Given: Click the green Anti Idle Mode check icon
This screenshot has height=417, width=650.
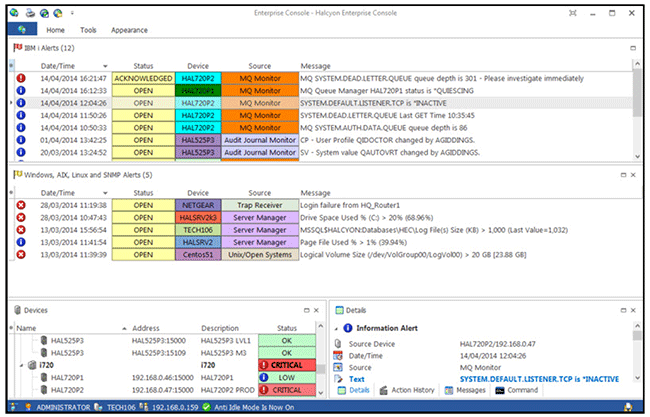Looking at the screenshot, I should pos(206,407).
